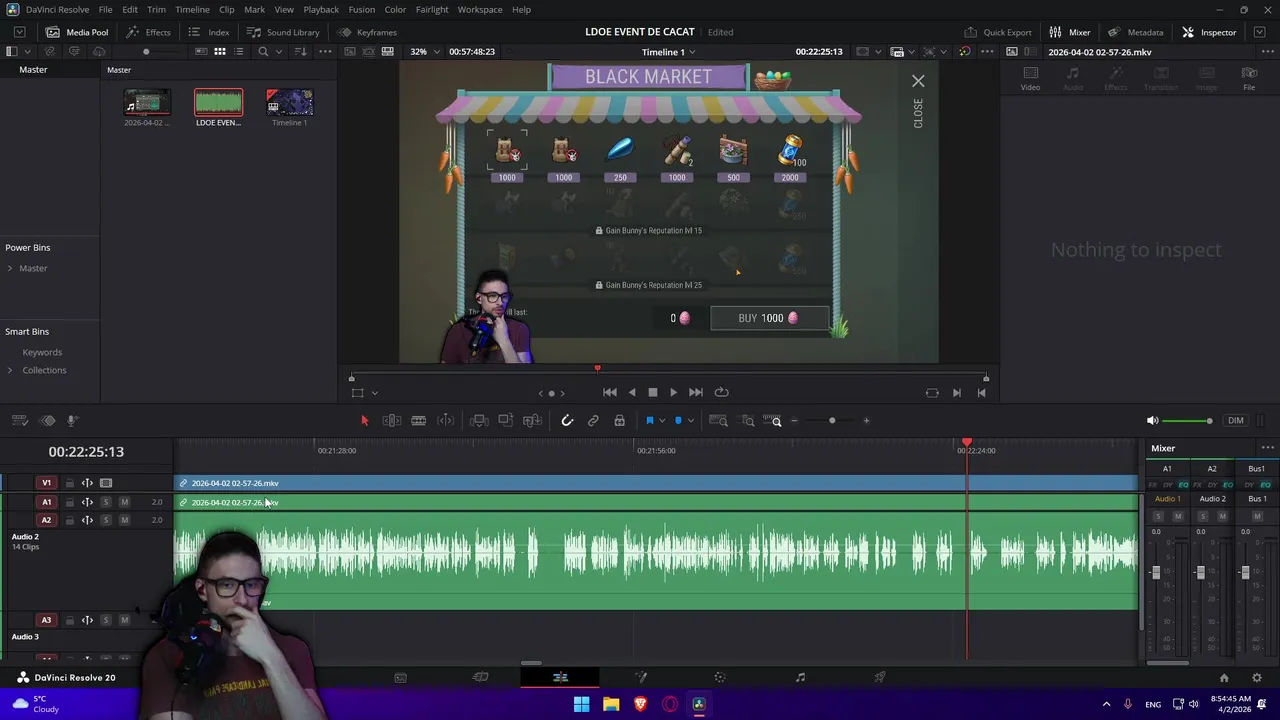Select the Keywords smart bin
Screen dimensions: 1280x720
click(42, 352)
